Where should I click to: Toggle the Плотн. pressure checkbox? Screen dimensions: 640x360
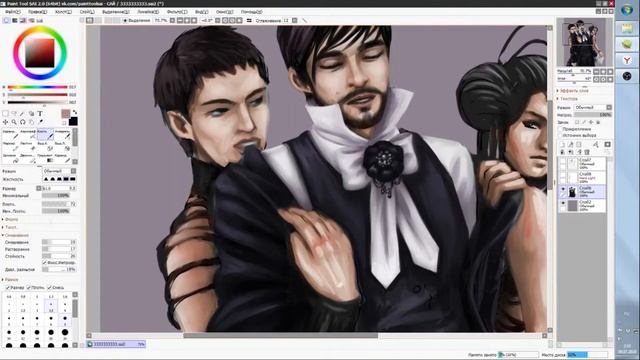pos(29,288)
